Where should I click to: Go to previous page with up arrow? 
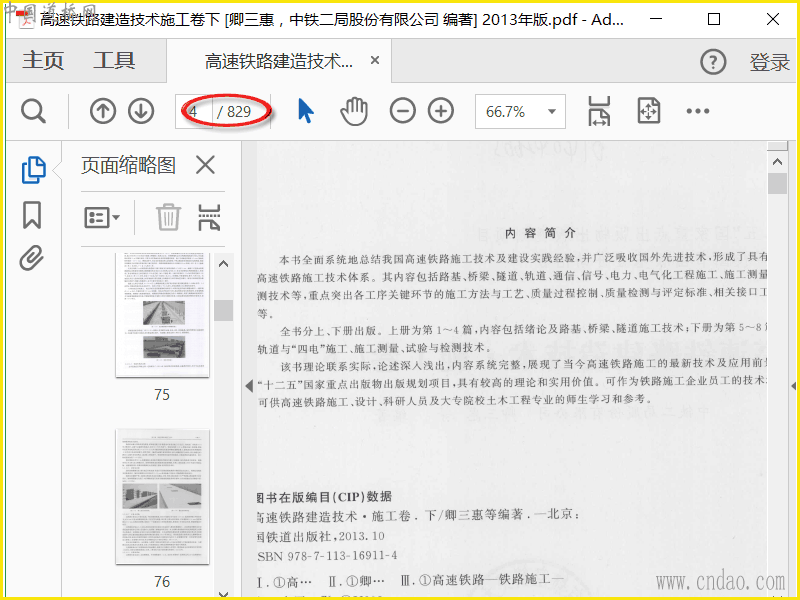coord(103,111)
